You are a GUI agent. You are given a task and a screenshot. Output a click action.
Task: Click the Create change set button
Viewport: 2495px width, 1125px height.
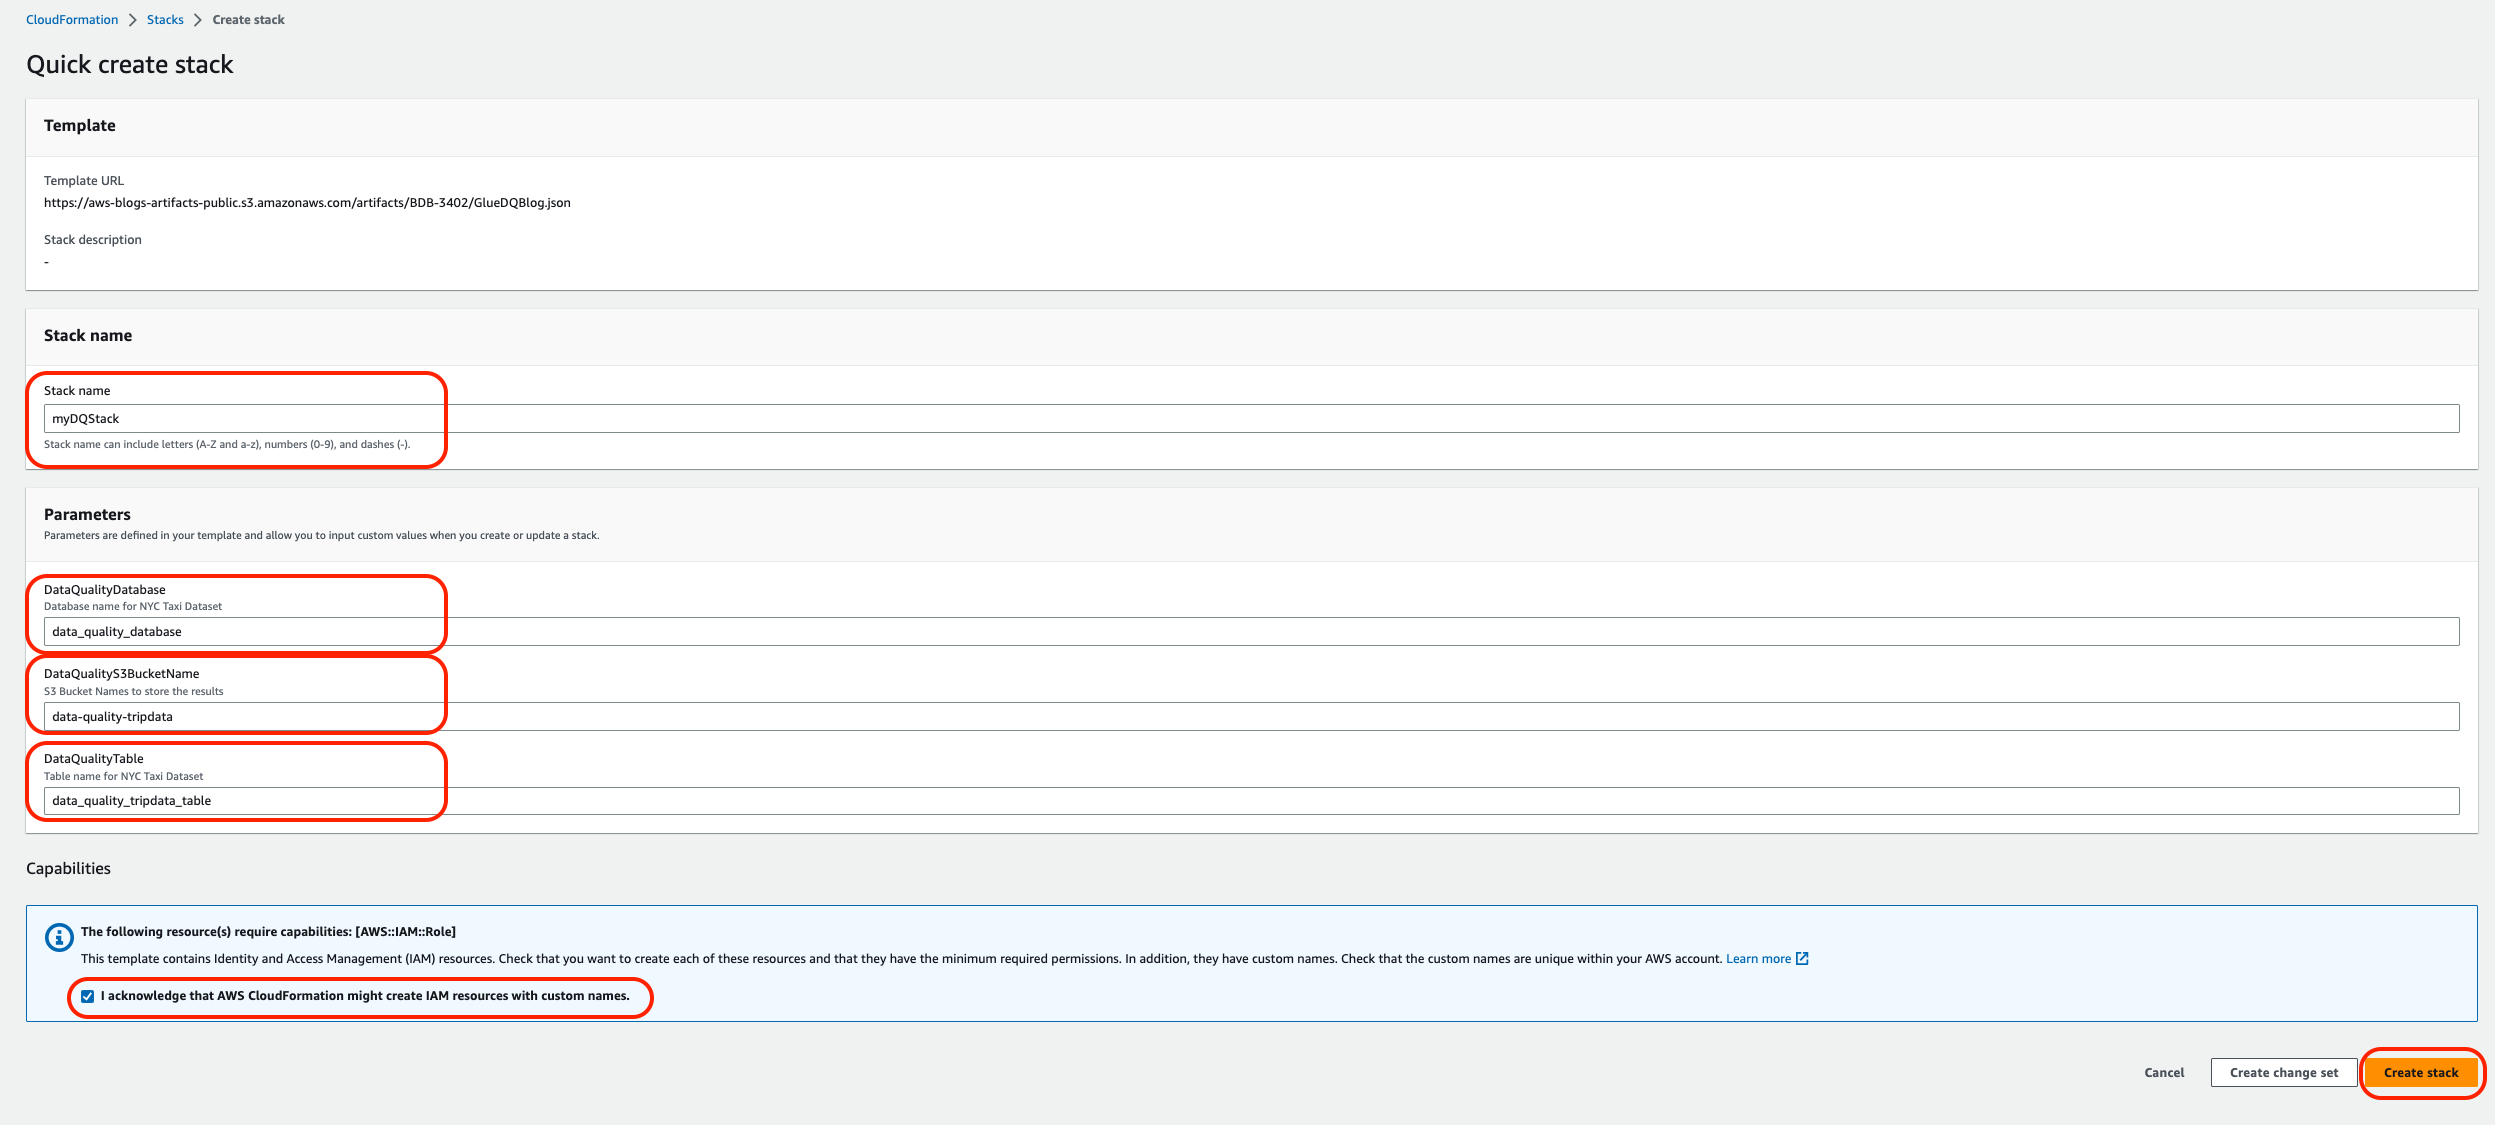click(2283, 1073)
